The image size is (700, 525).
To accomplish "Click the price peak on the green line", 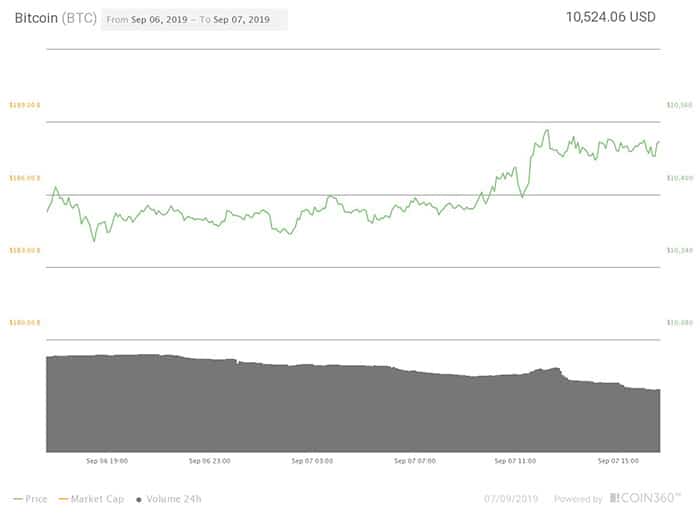I will [x=546, y=130].
